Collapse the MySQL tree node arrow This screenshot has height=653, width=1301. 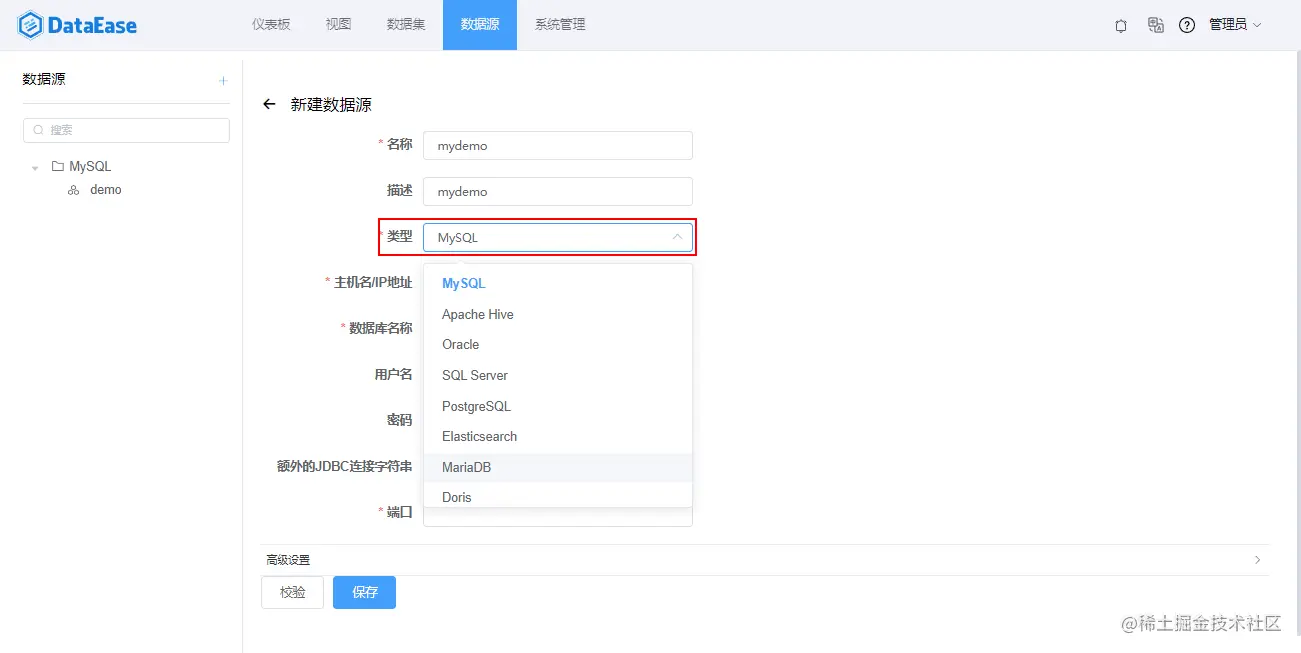click(x=35, y=167)
